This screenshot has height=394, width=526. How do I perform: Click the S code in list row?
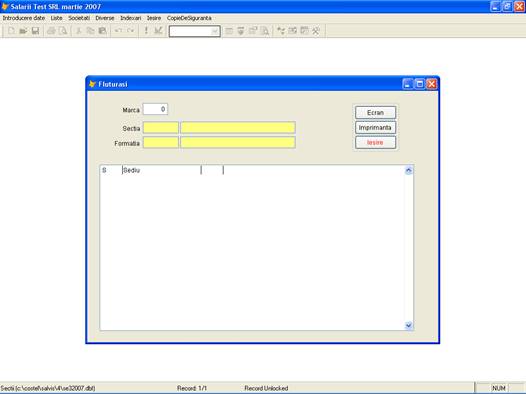coord(104,170)
